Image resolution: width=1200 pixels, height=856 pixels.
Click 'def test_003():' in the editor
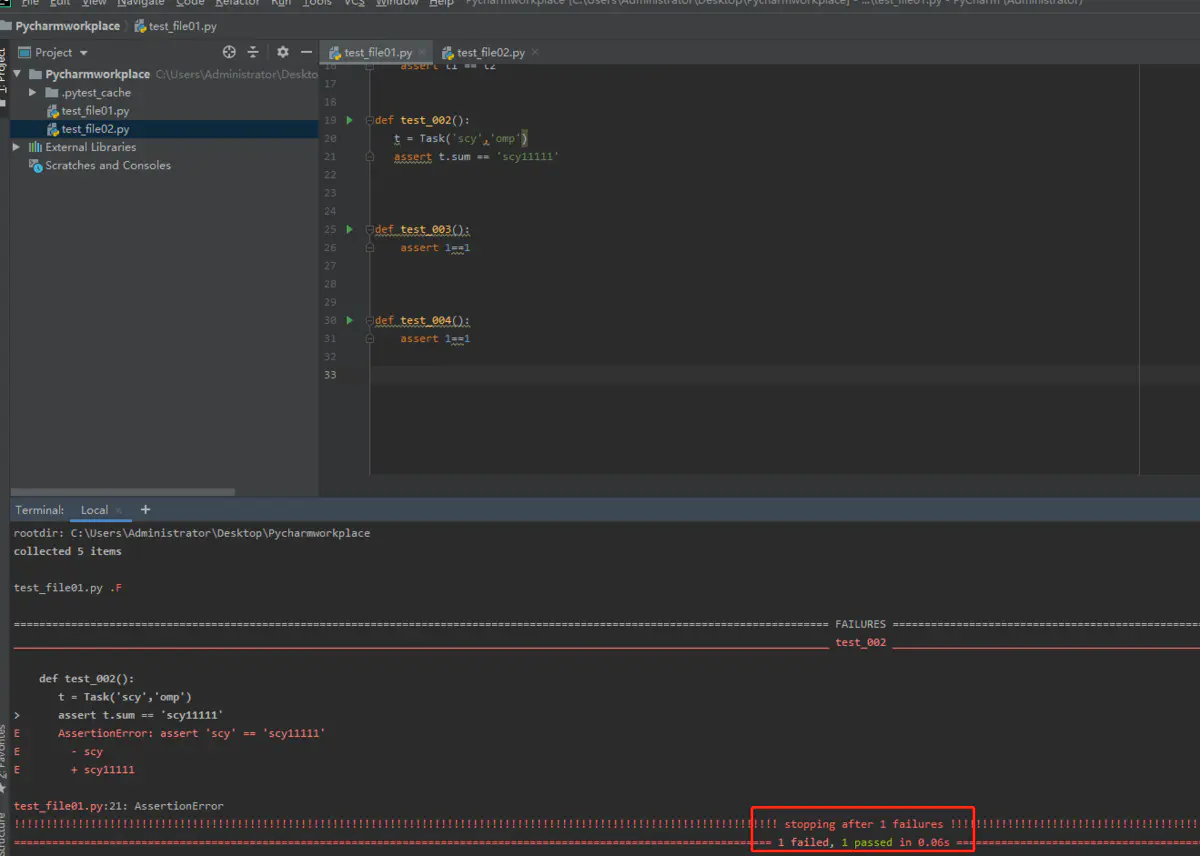point(422,229)
